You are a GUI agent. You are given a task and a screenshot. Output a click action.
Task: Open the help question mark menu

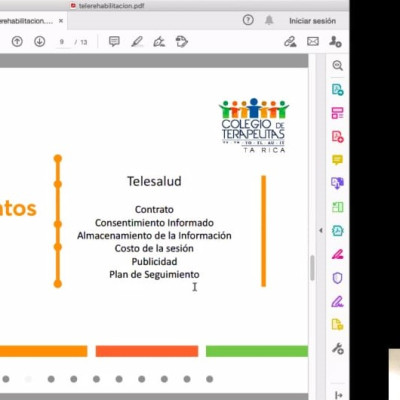(248, 20)
